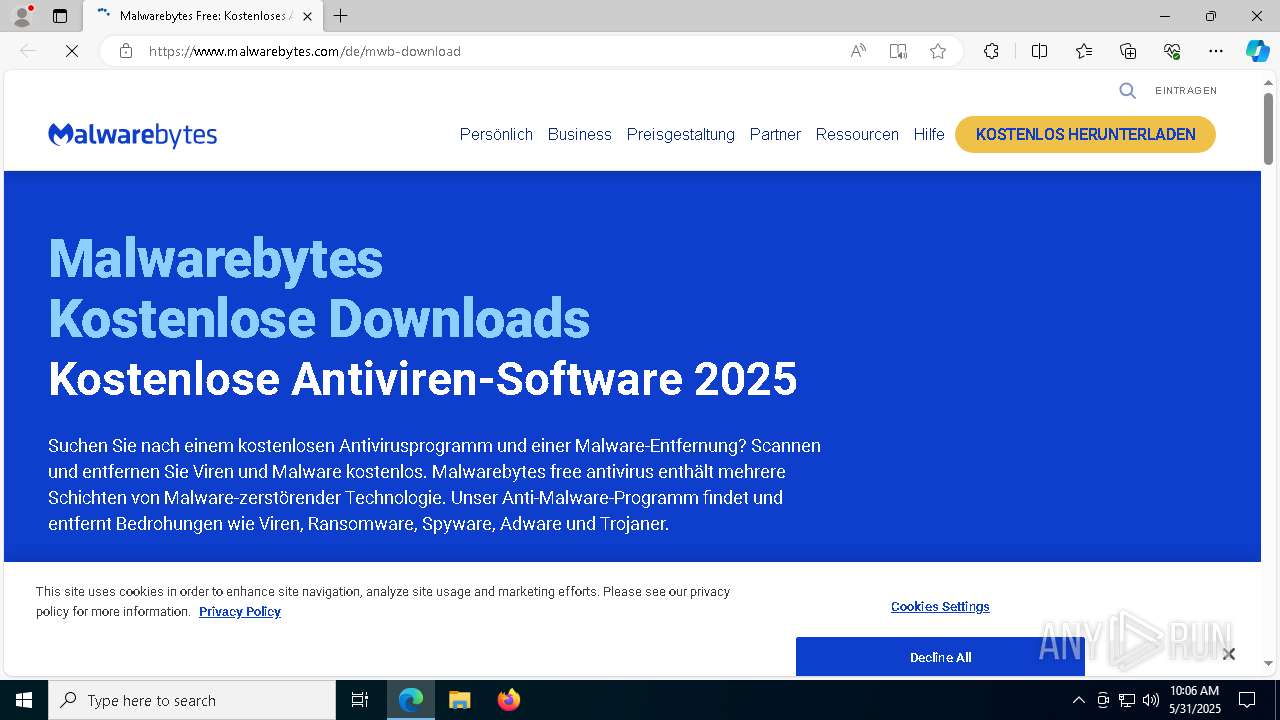Go back to previous page
The height and width of the screenshot is (720, 1280).
(x=28, y=51)
